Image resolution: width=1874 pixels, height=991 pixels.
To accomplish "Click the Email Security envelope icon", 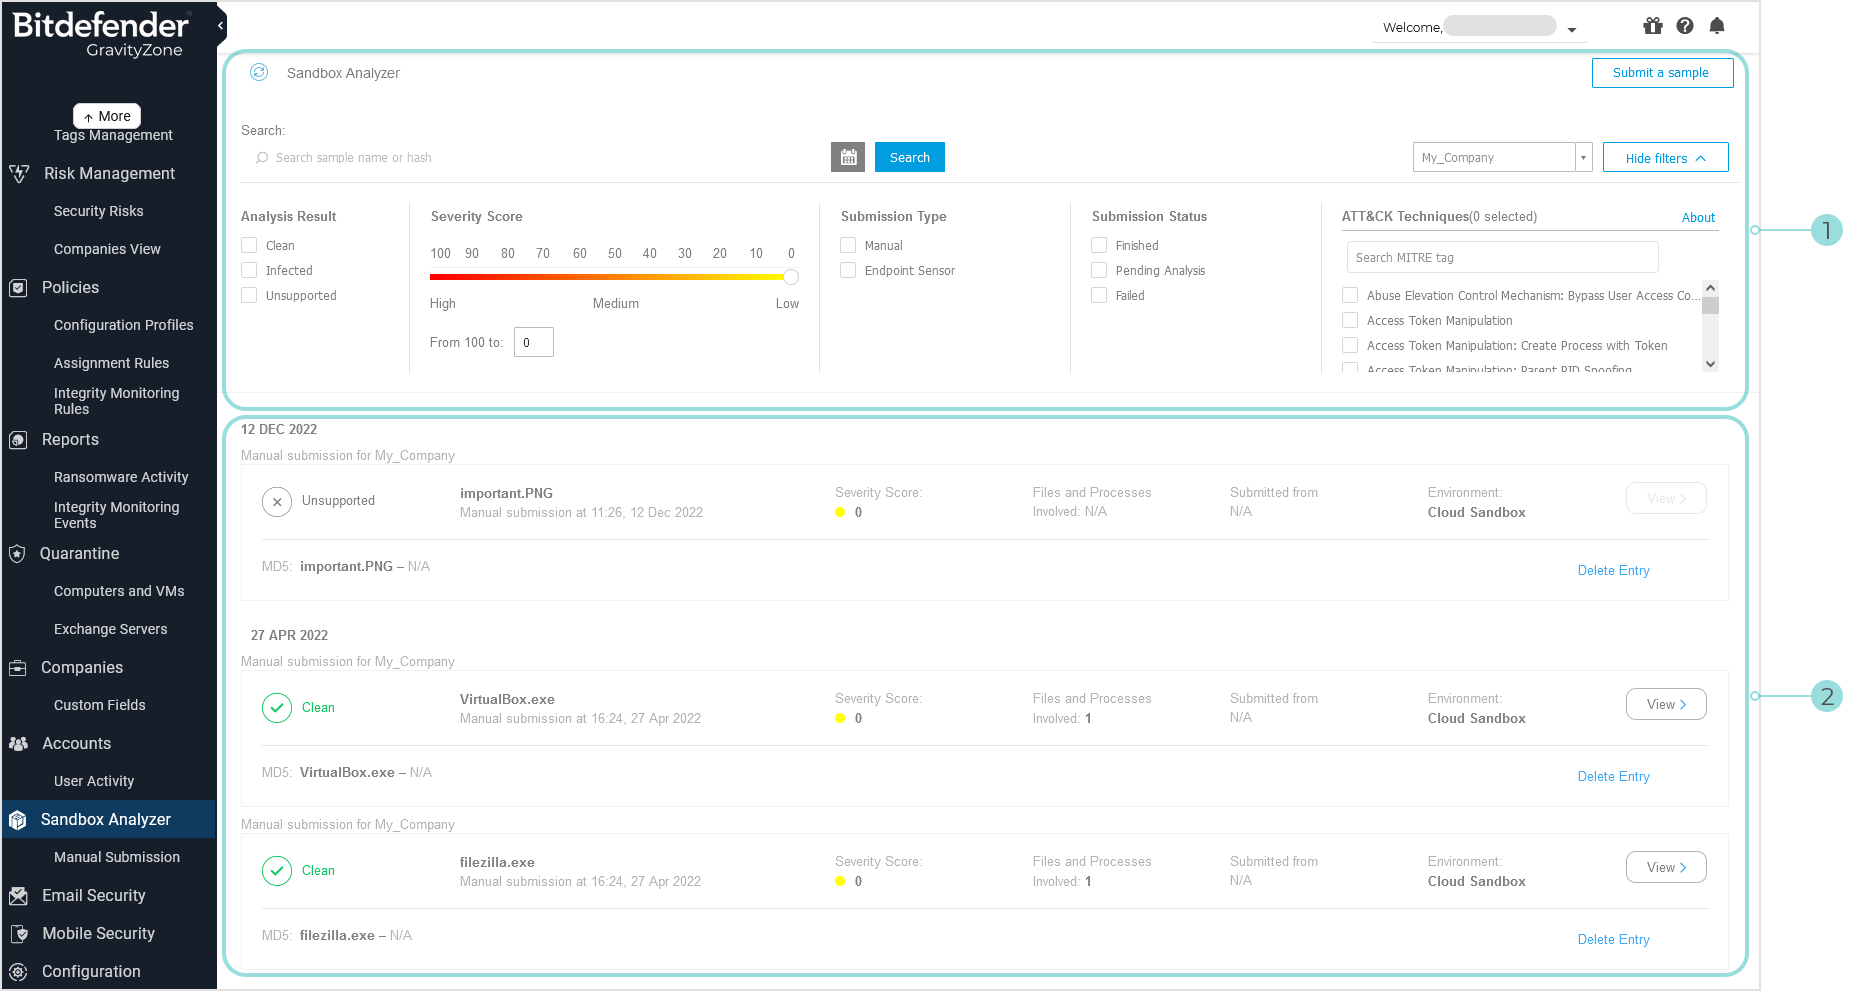I will point(18,896).
